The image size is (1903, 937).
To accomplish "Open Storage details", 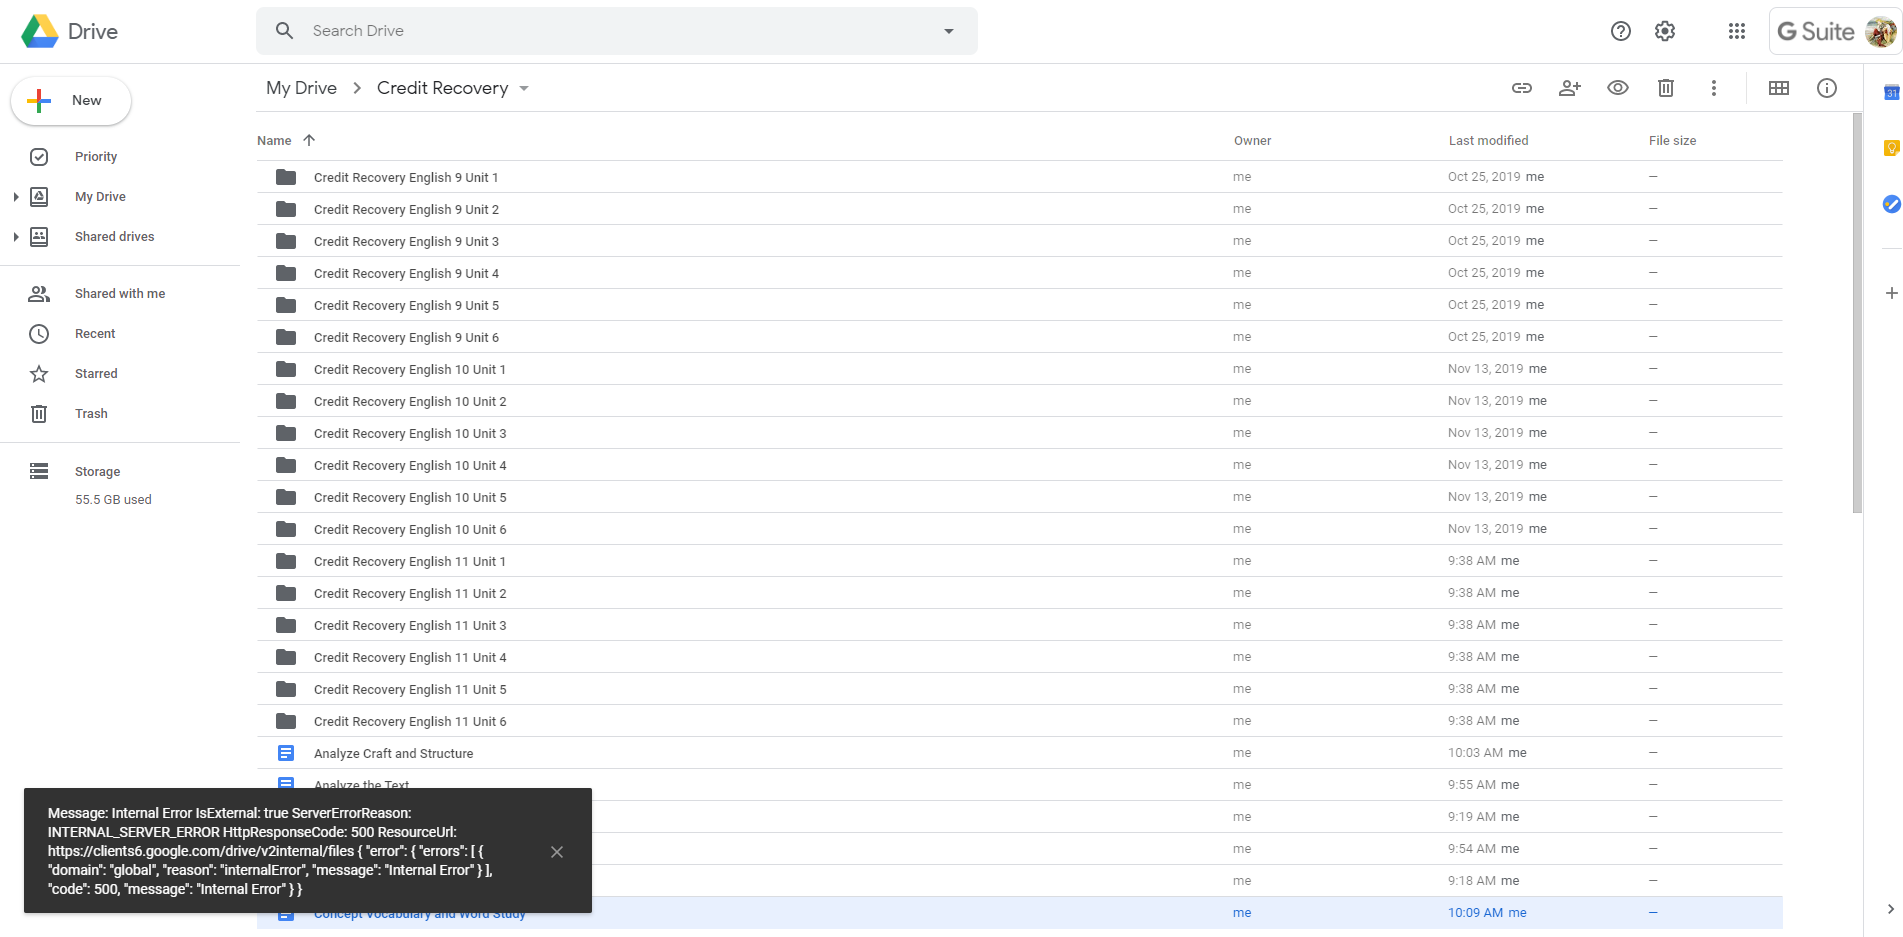I will pyautogui.click(x=97, y=472).
